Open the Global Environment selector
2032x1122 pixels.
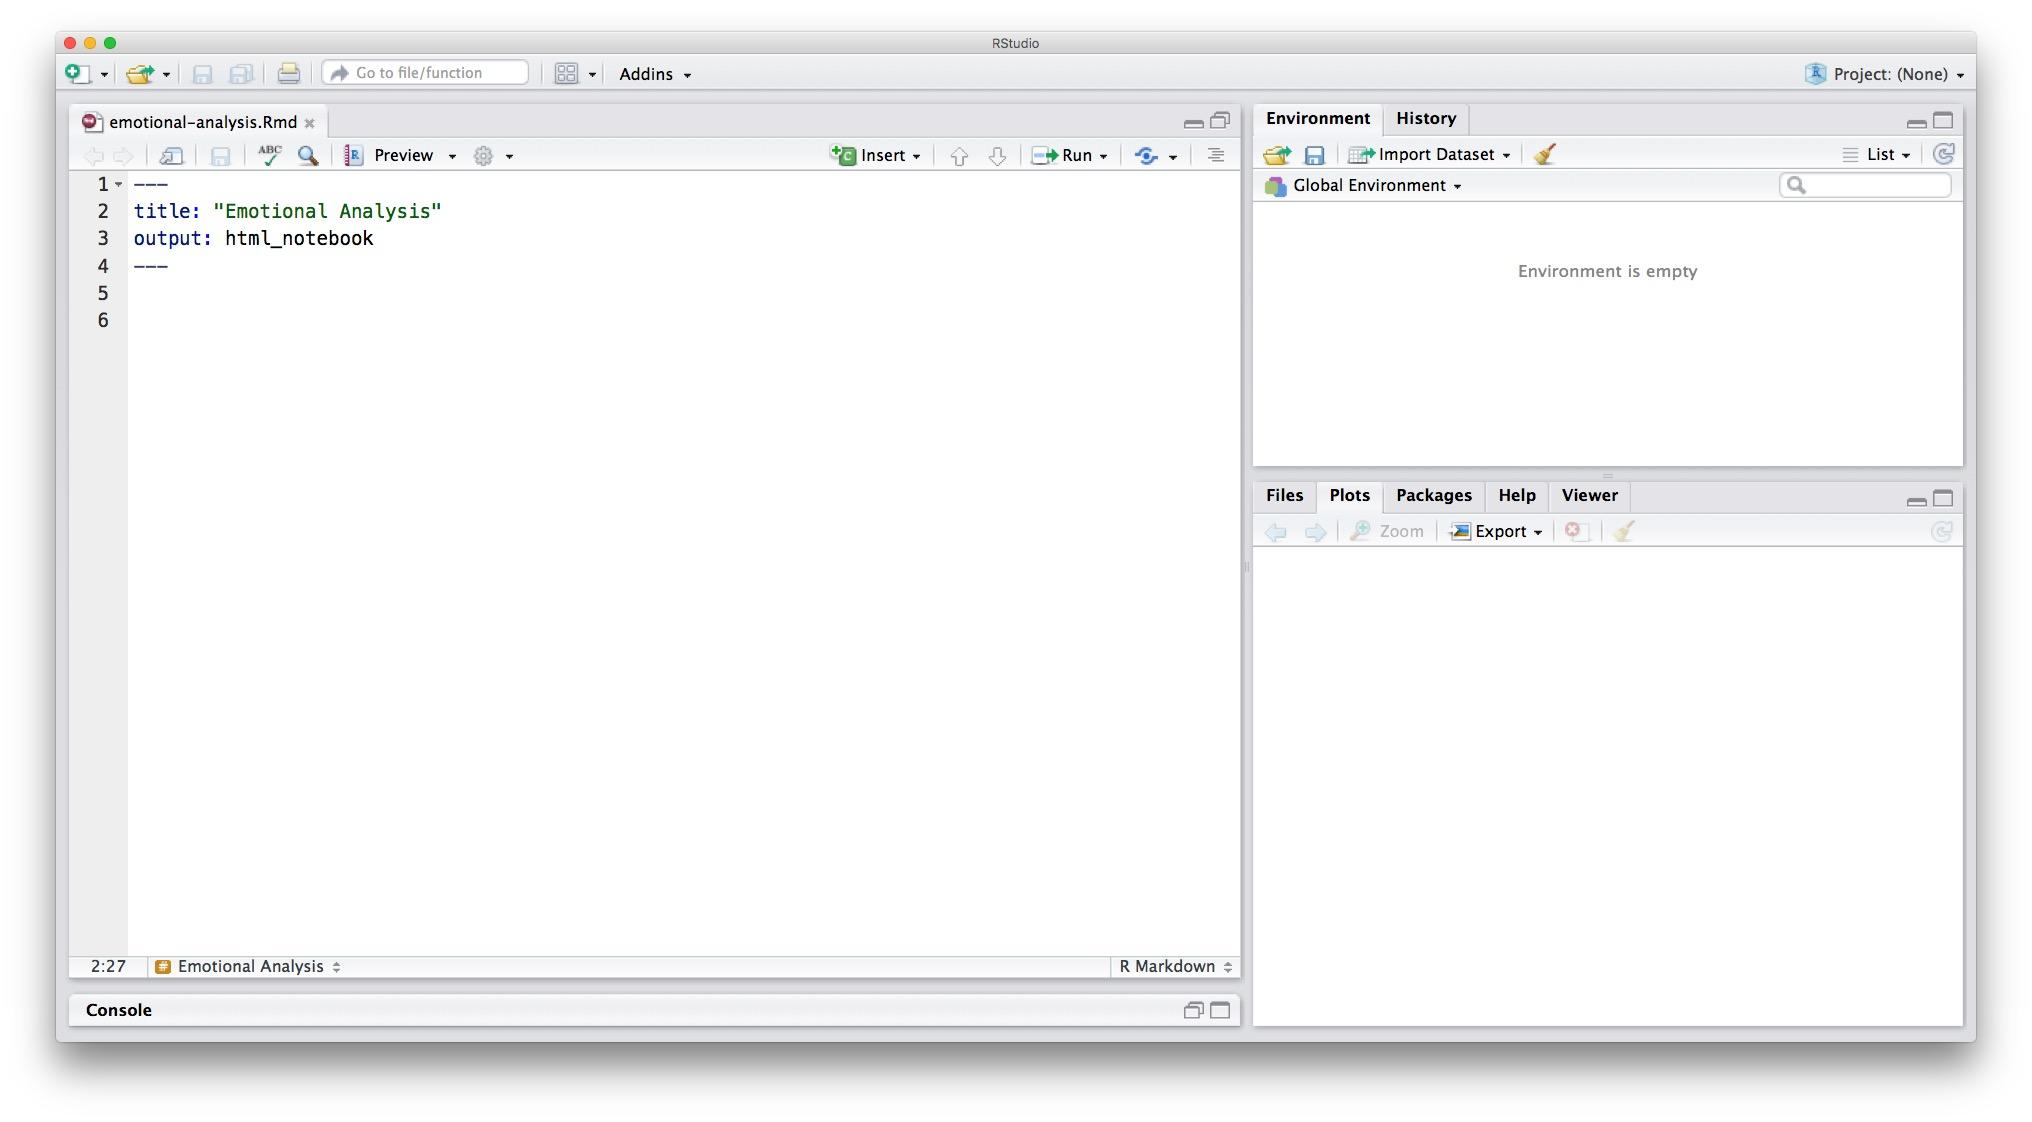(x=1372, y=185)
